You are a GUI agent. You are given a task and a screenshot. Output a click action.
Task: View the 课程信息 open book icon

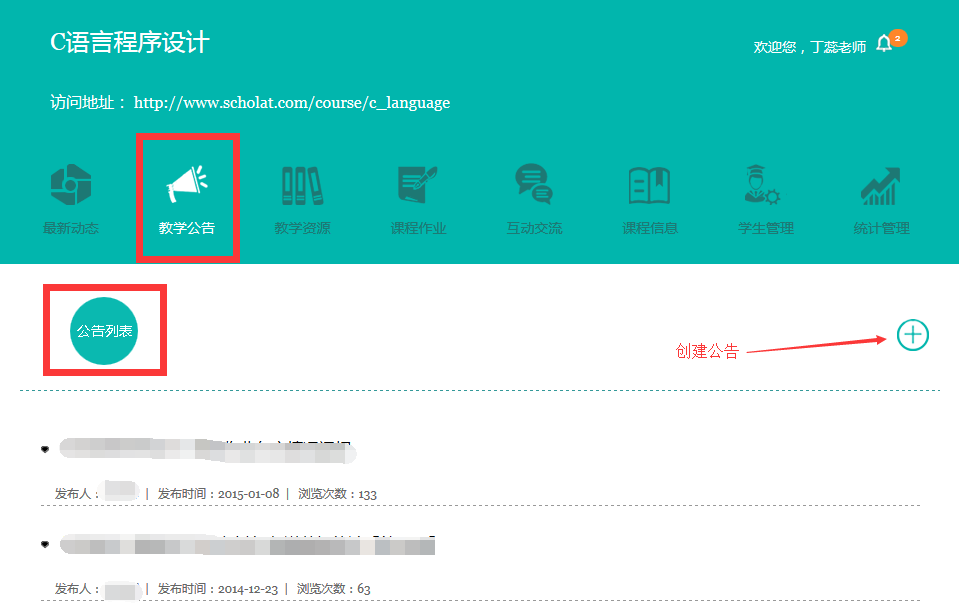pos(649,186)
